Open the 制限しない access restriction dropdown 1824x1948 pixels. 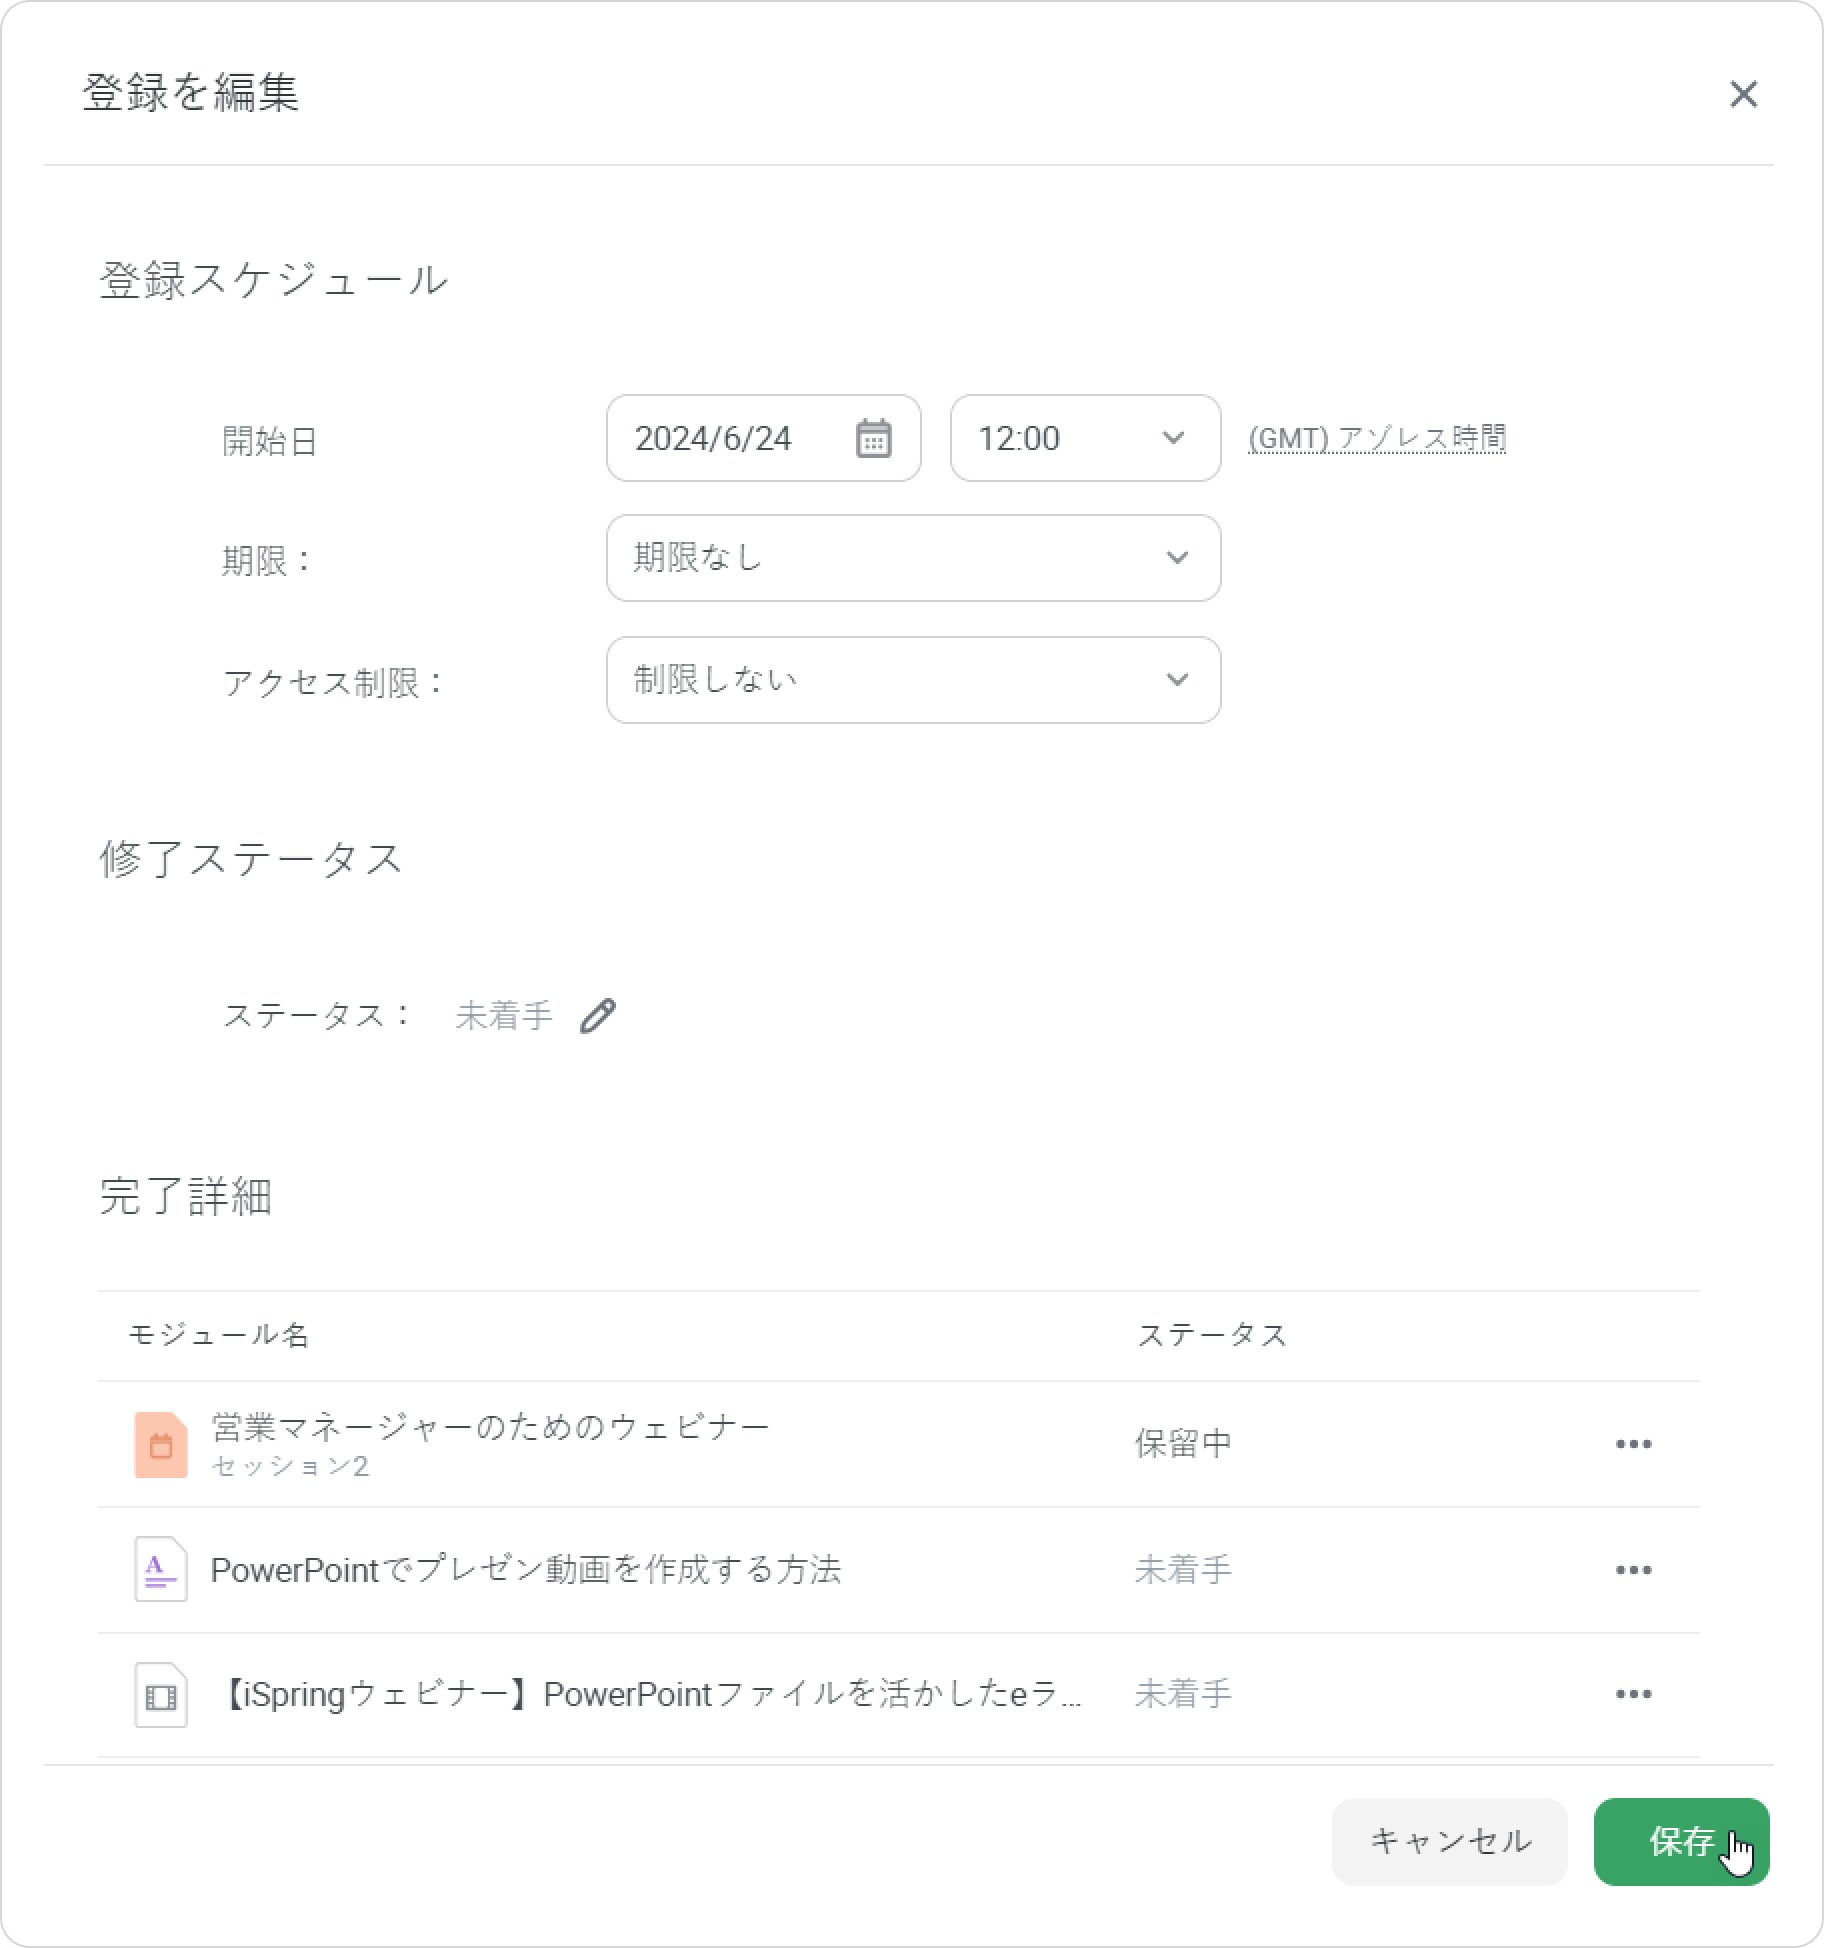tap(913, 680)
